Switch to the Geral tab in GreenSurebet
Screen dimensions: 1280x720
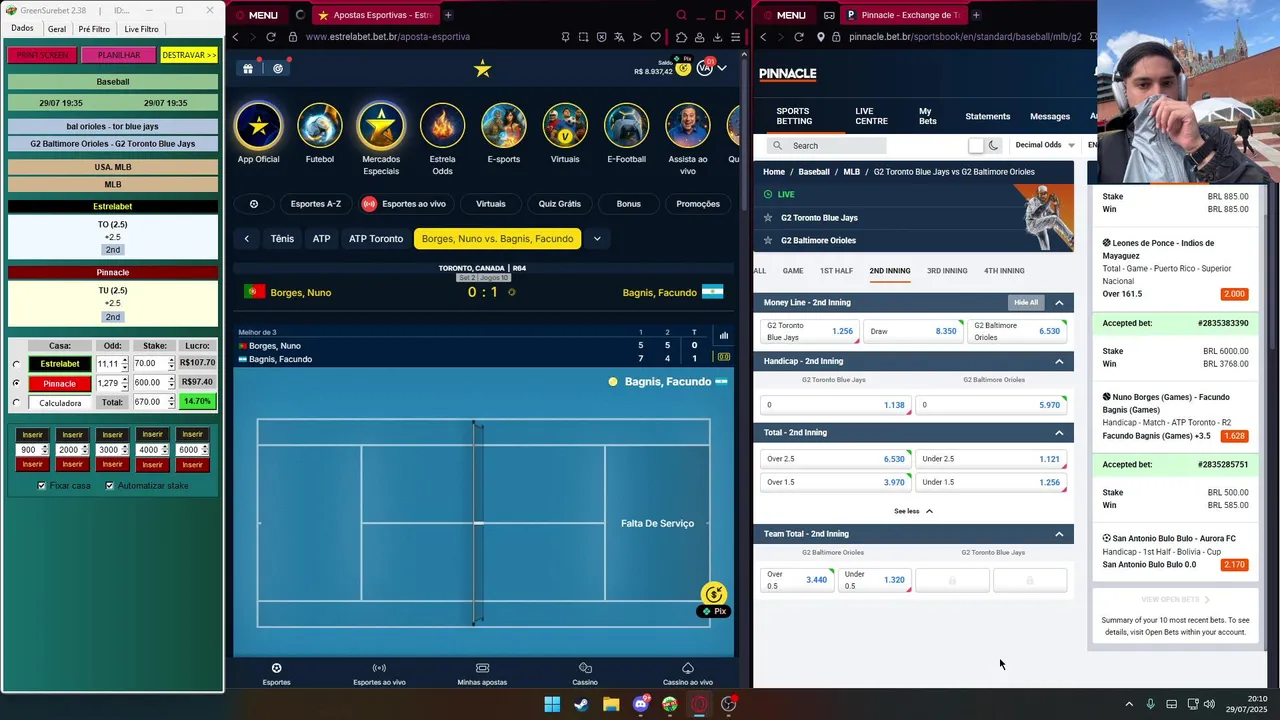tap(57, 29)
